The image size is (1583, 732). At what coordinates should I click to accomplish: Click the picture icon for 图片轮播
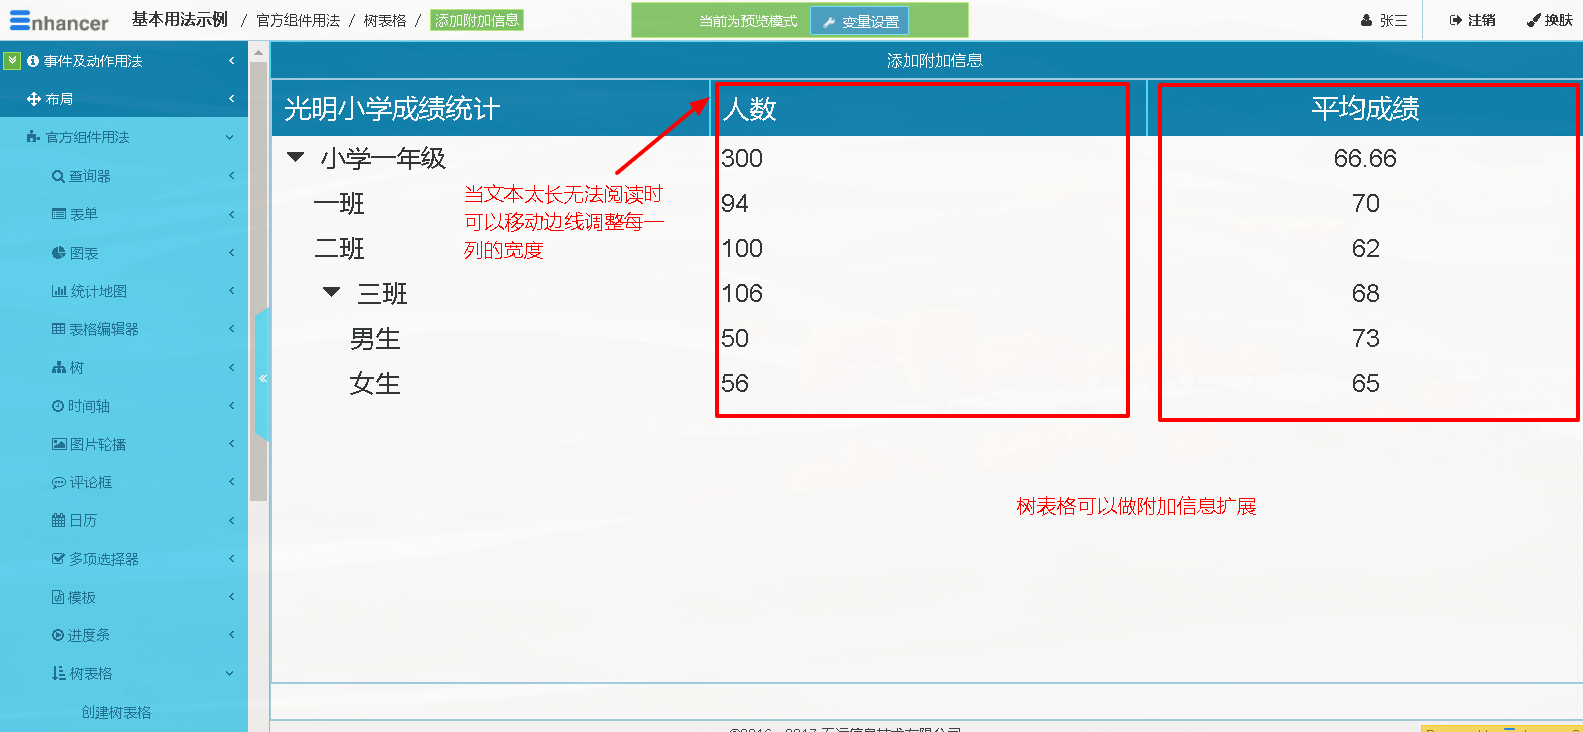59,444
